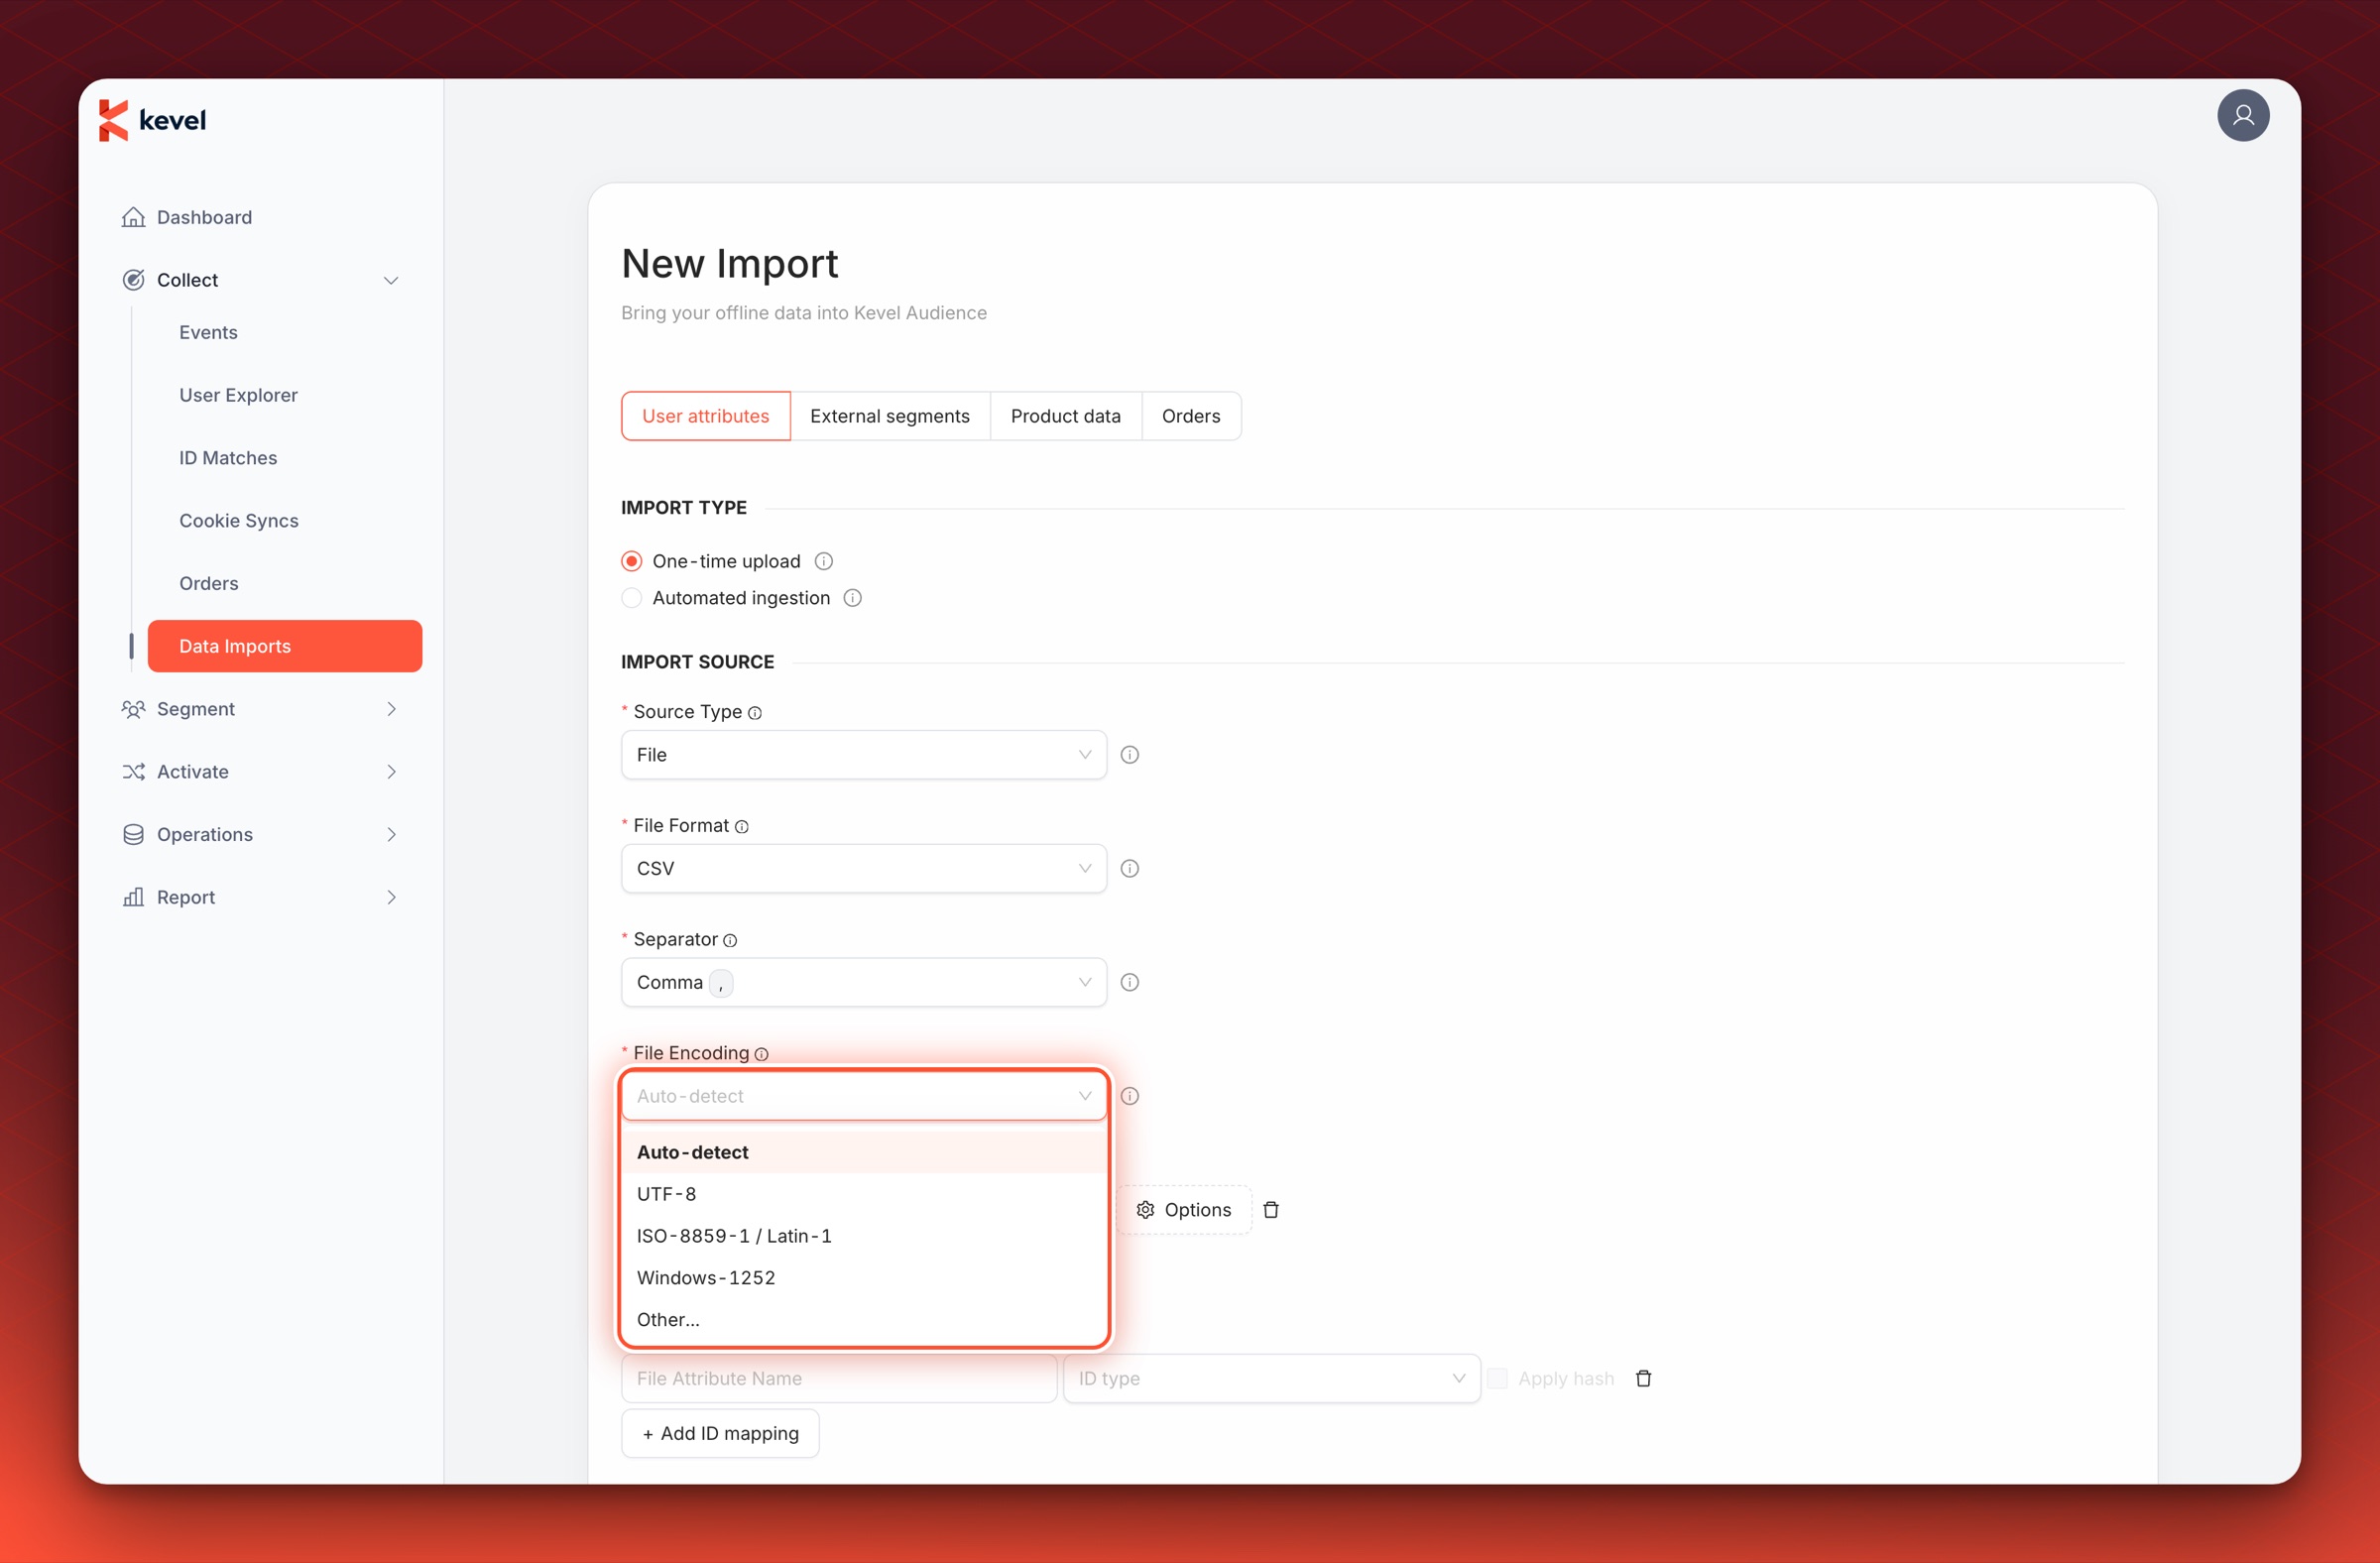Choose UTF-8 encoding option

[x=863, y=1194]
